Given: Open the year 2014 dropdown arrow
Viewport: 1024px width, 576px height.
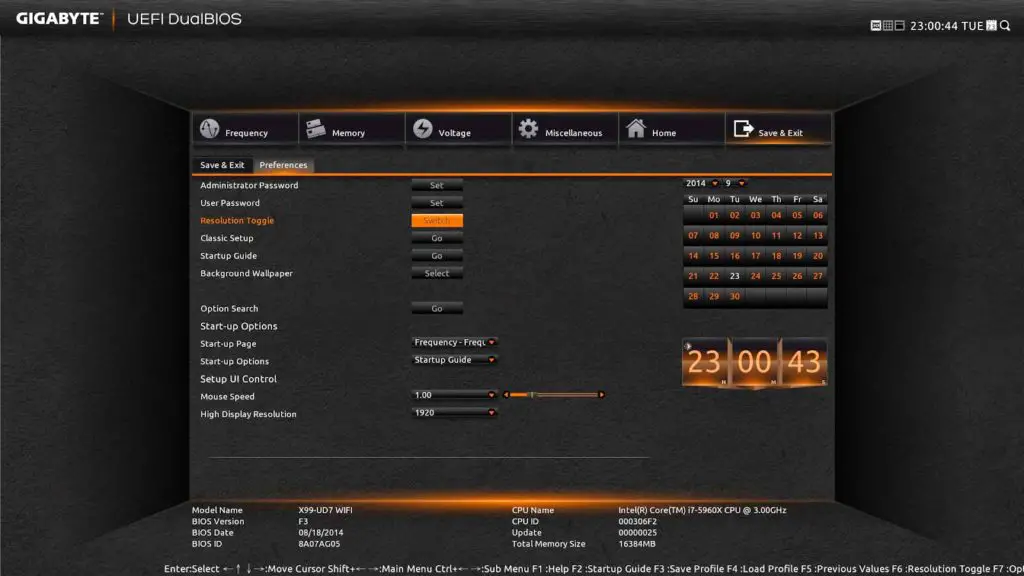Looking at the screenshot, I should click(x=715, y=184).
